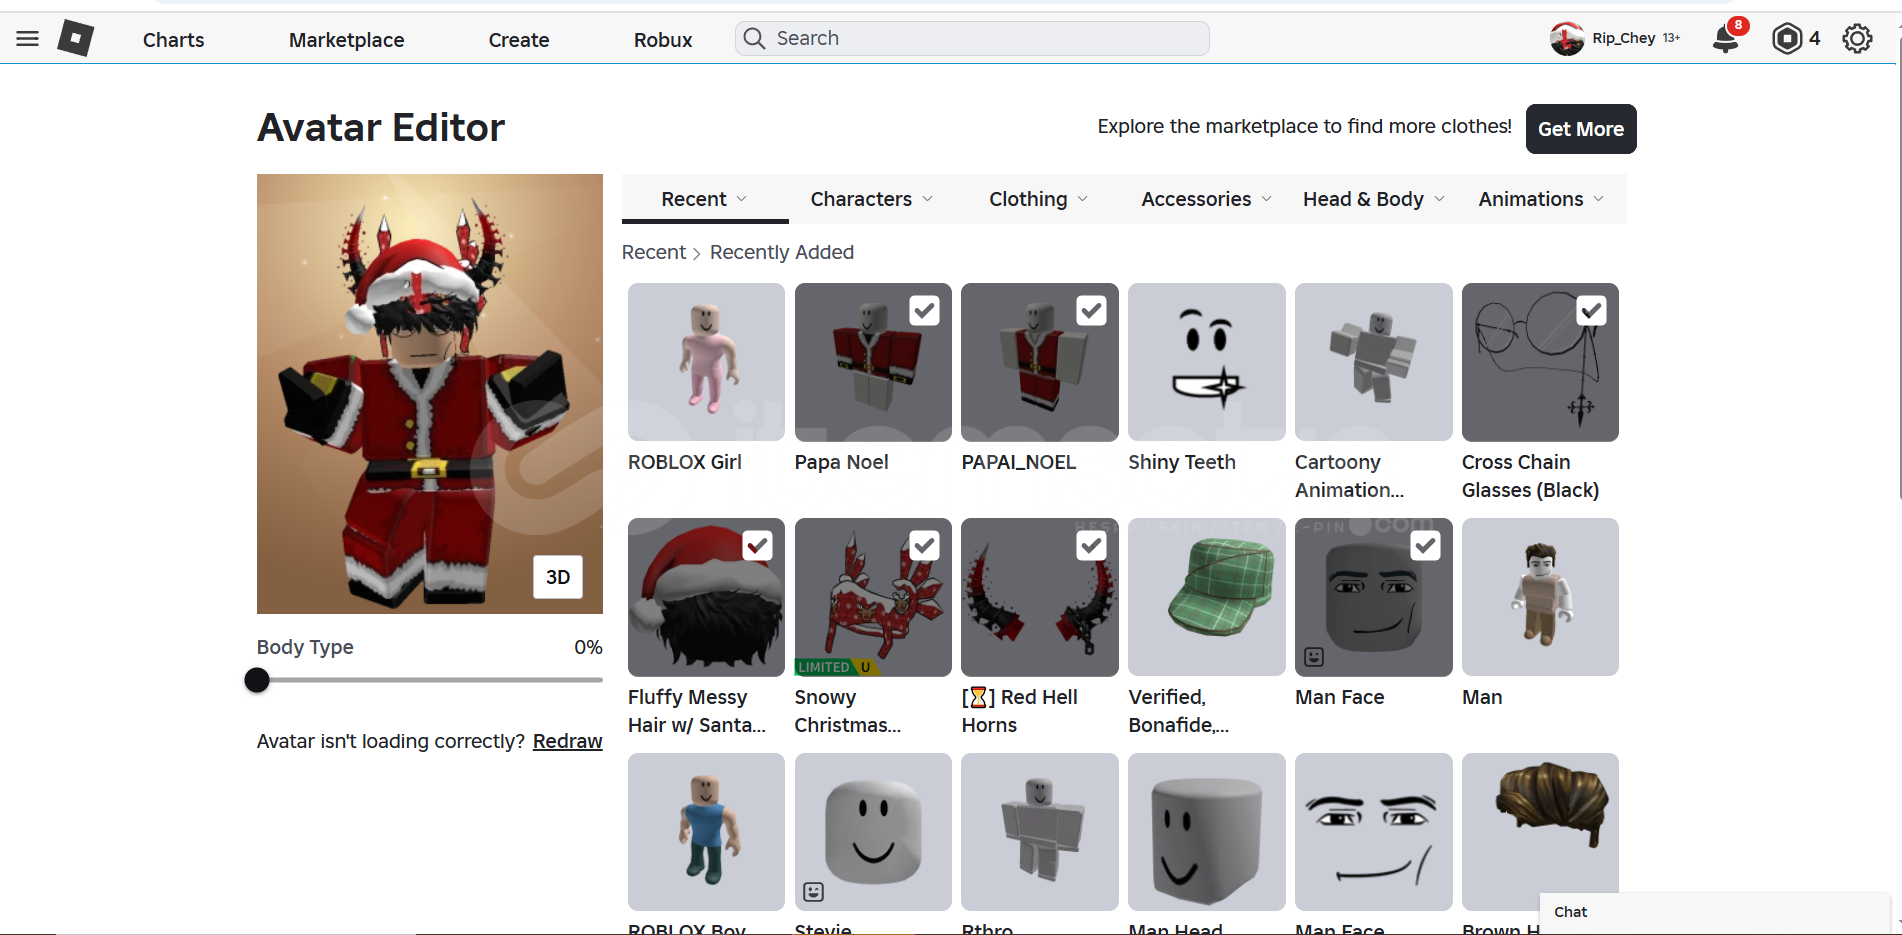Click the emote icon on equipped Man Face

tap(1314, 657)
